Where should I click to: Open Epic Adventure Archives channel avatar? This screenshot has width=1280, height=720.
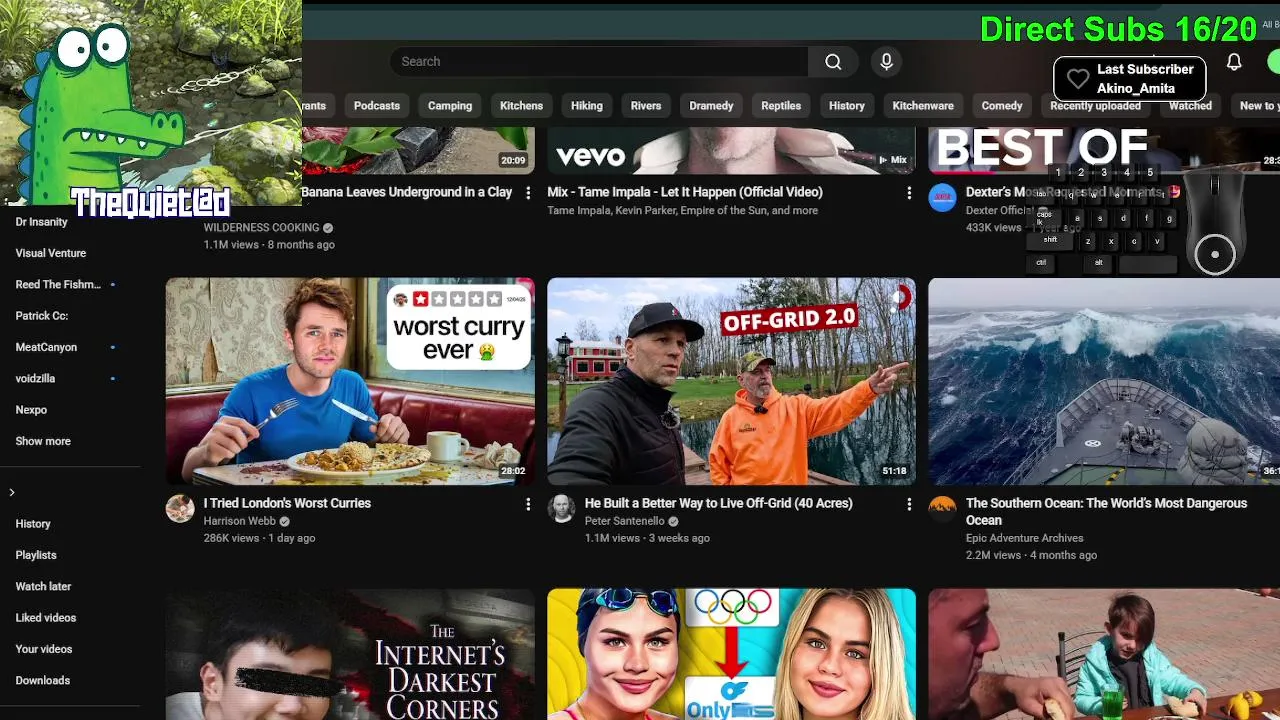(943, 508)
